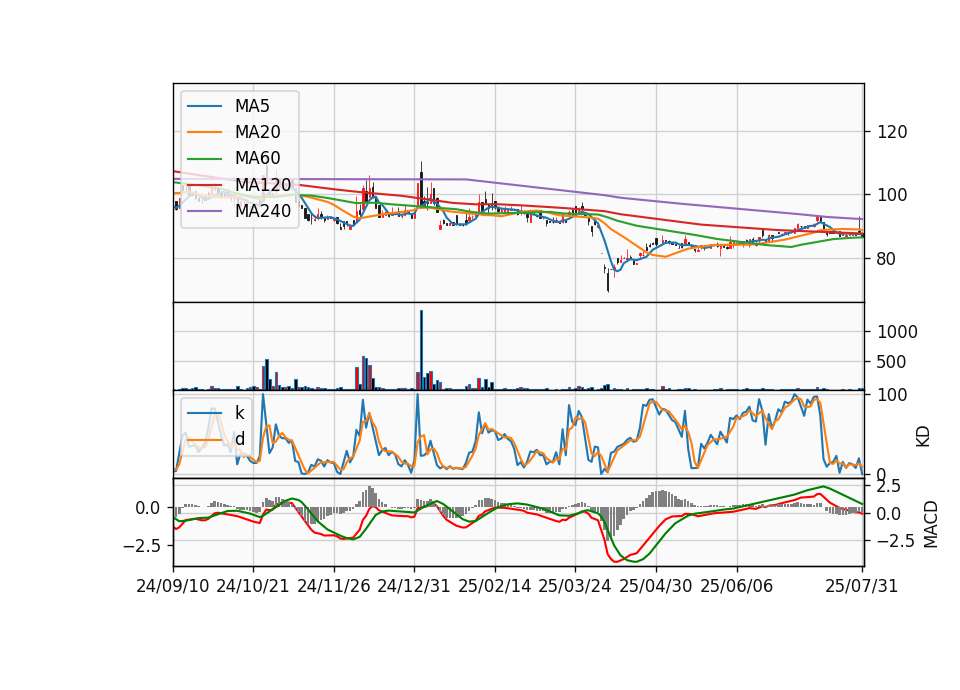The width and height of the screenshot is (960, 690).
Task: Click the 1000 volume axis label
Action: pyautogui.click(x=898, y=332)
